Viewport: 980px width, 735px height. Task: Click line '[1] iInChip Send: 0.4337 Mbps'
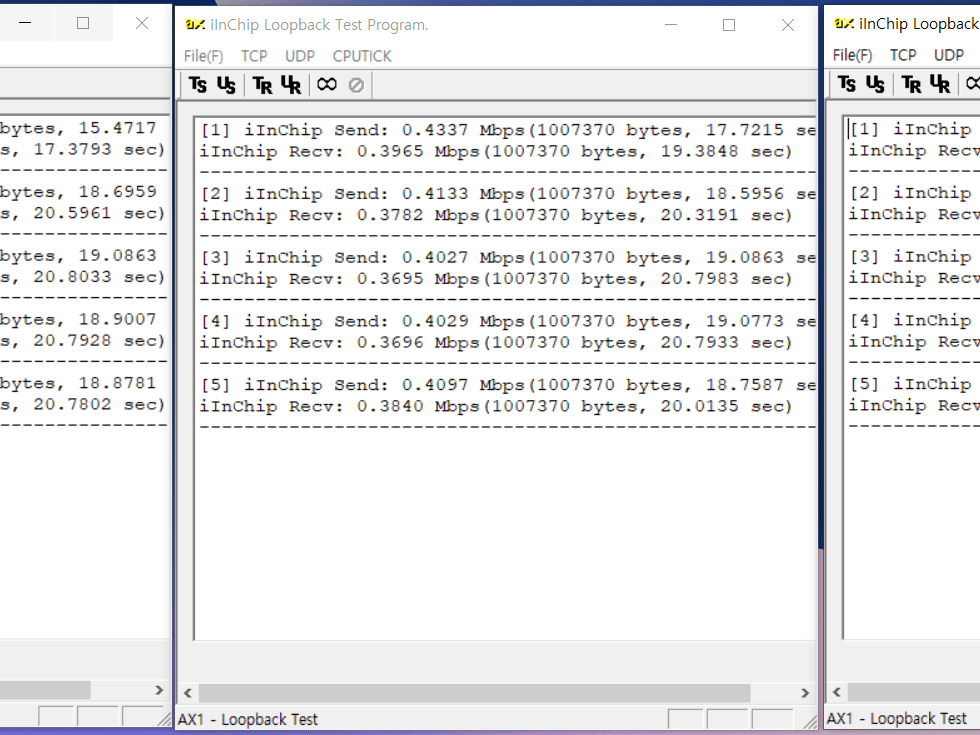pyautogui.click(x=508, y=130)
